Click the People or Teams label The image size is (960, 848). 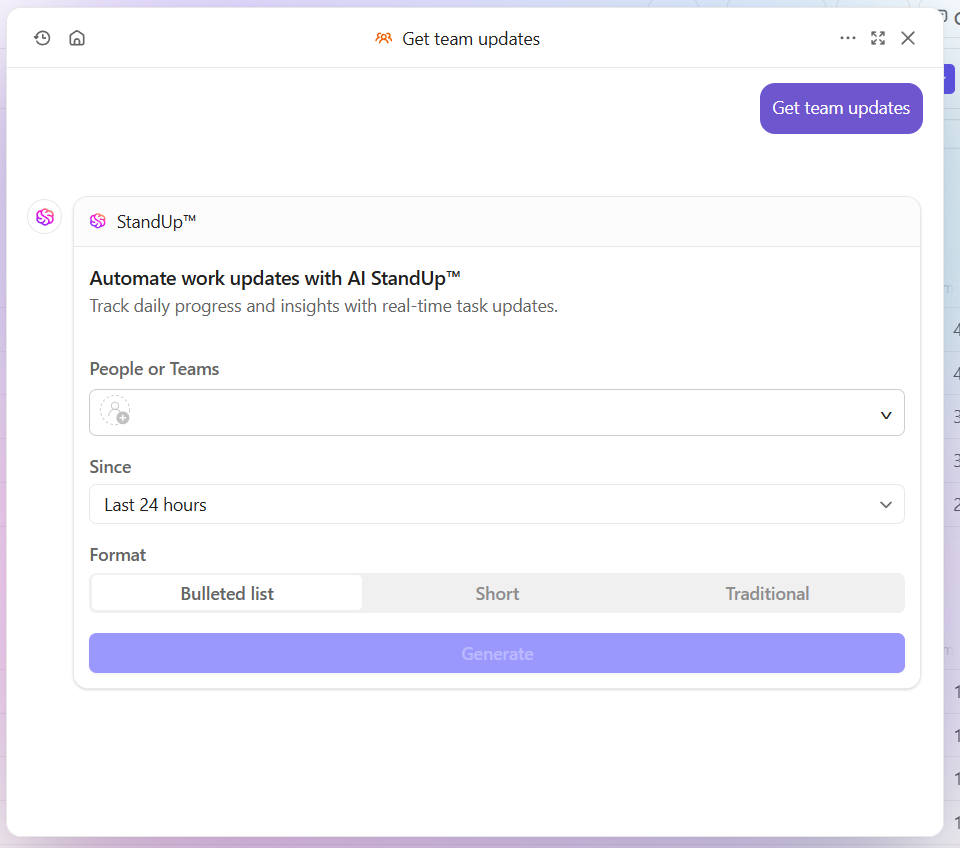154,369
